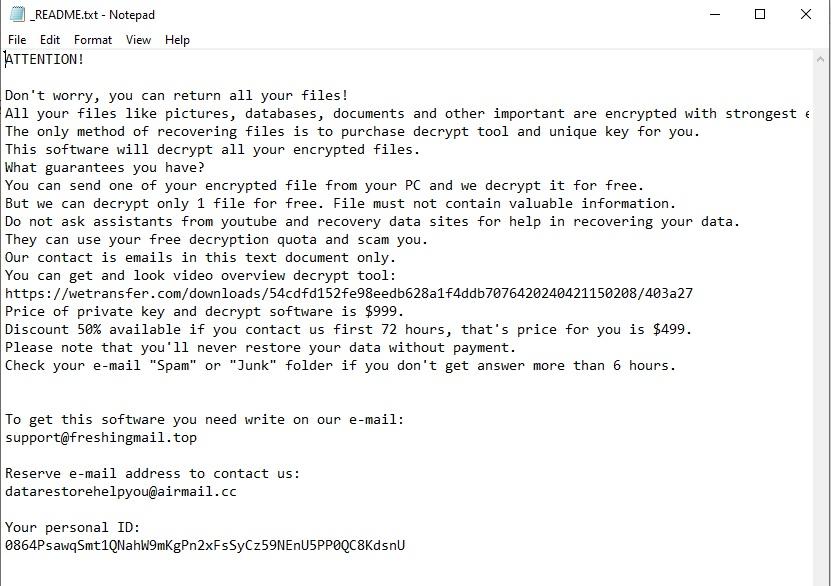This screenshot has width=831, height=586.
Task: Place cursor in the personal ID string
Action: point(205,545)
